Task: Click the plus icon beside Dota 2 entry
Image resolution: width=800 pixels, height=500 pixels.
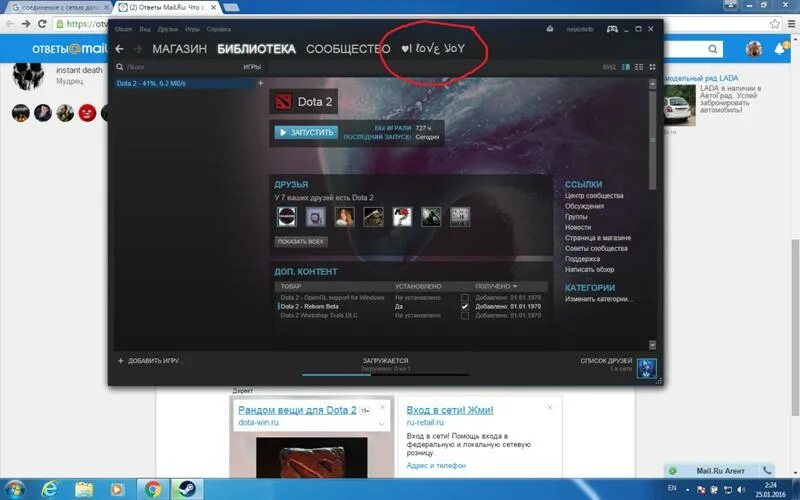Action: coord(261,83)
